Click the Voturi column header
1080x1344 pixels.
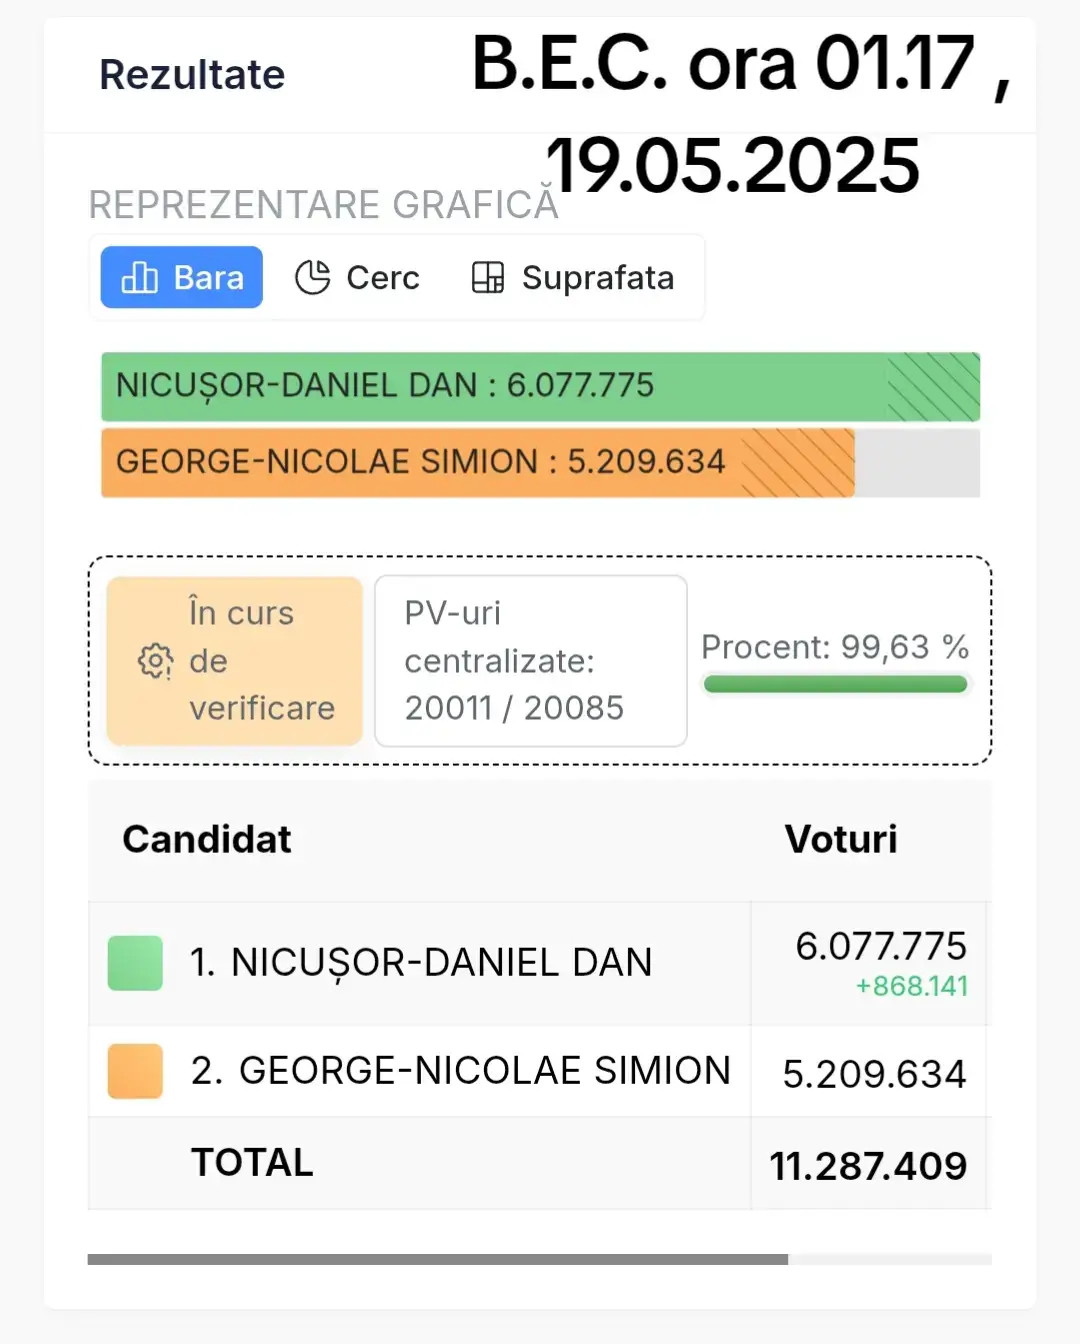tap(841, 839)
